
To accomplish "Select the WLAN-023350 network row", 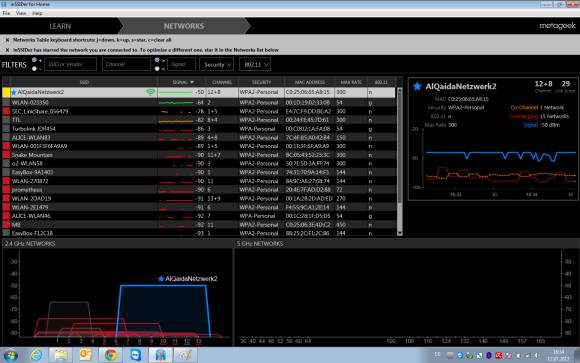I will [199, 102].
